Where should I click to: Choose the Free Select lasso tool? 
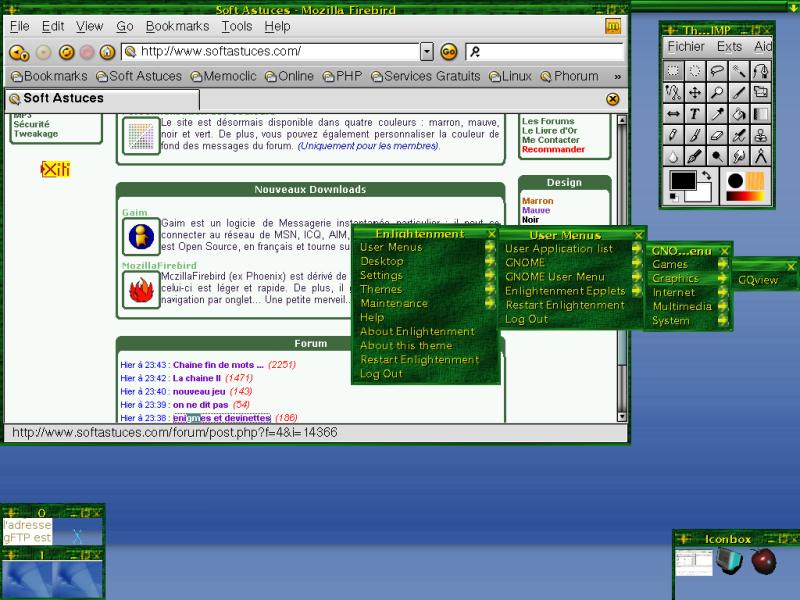pos(717,70)
